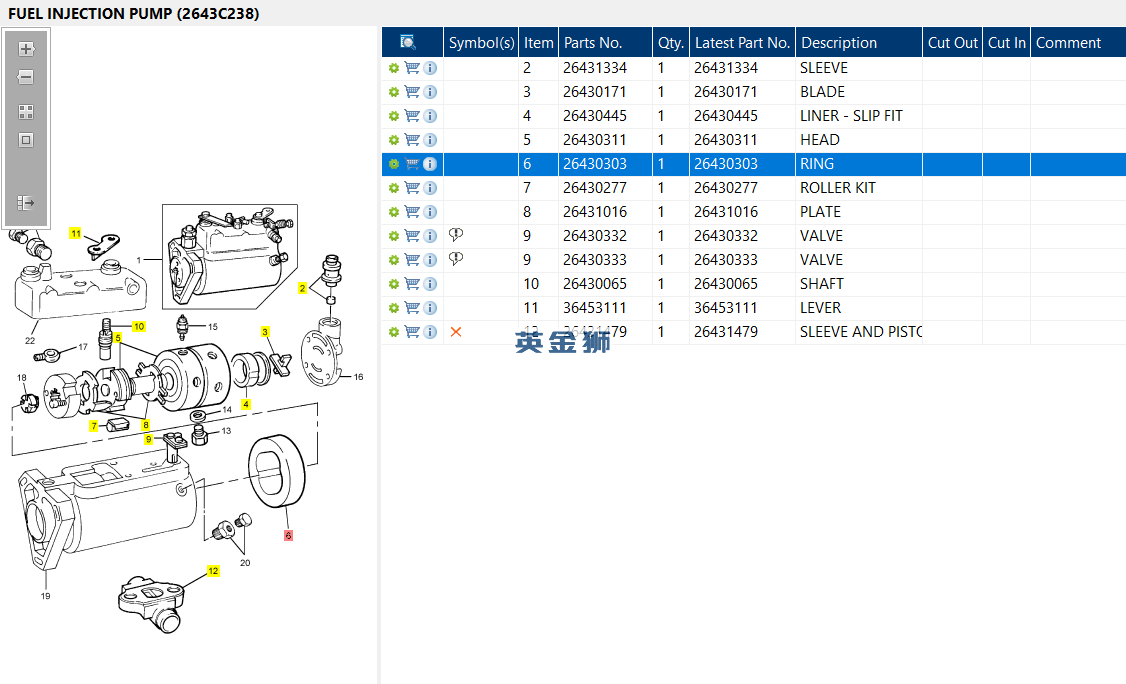Add VALVE 26430333 to cart
Image resolution: width=1126 pixels, height=684 pixels.
click(x=412, y=259)
